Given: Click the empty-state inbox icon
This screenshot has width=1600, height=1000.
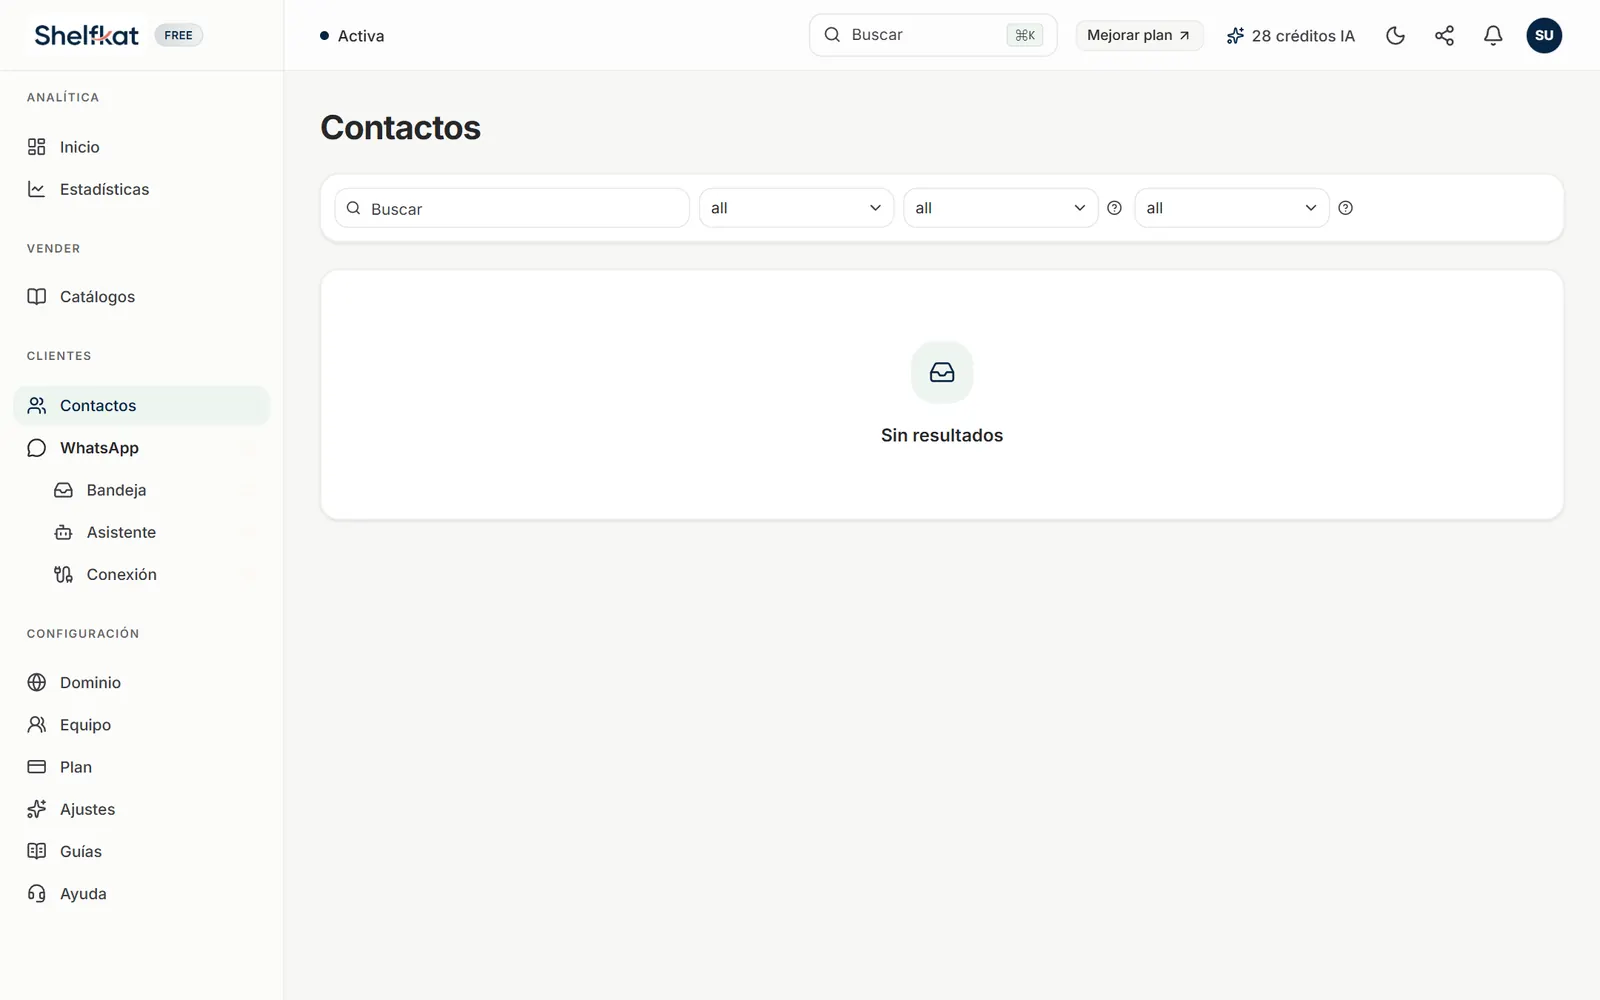Looking at the screenshot, I should point(942,372).
